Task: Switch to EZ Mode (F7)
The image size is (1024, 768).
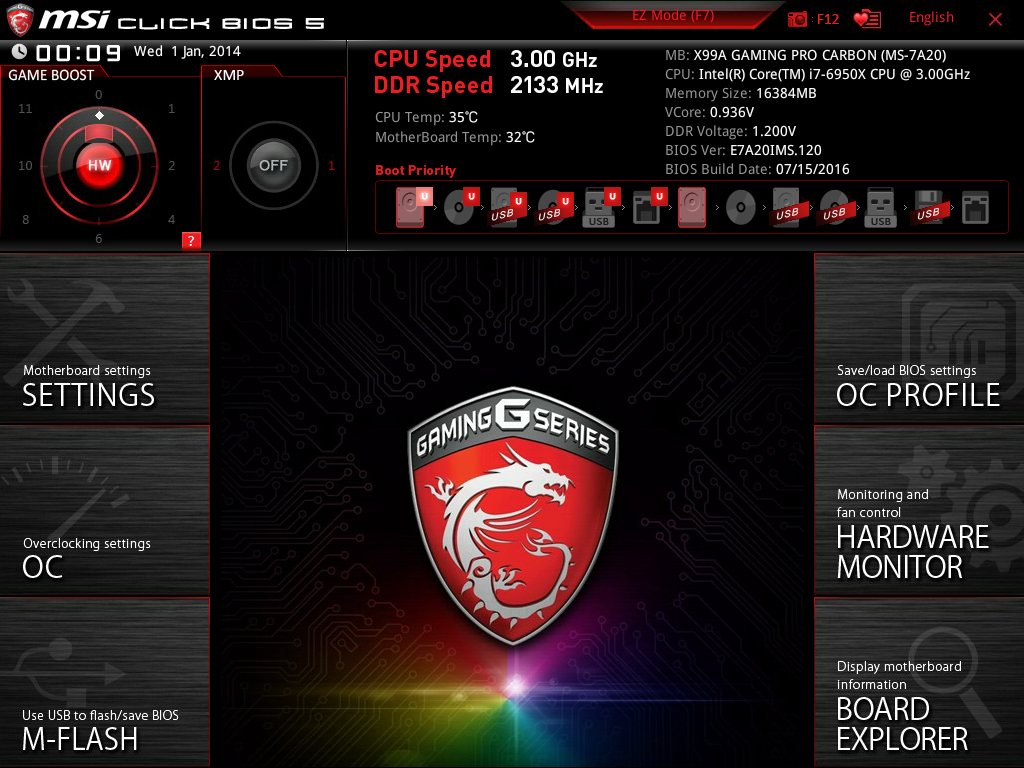Action: click(x=673, y=16)
